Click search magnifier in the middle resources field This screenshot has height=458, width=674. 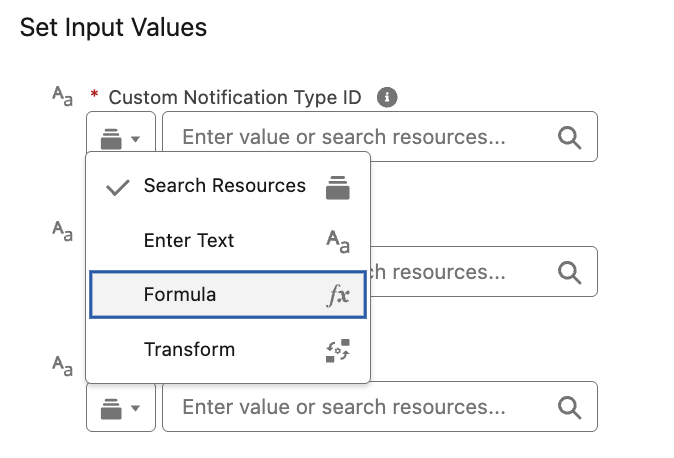coord(570,273)
